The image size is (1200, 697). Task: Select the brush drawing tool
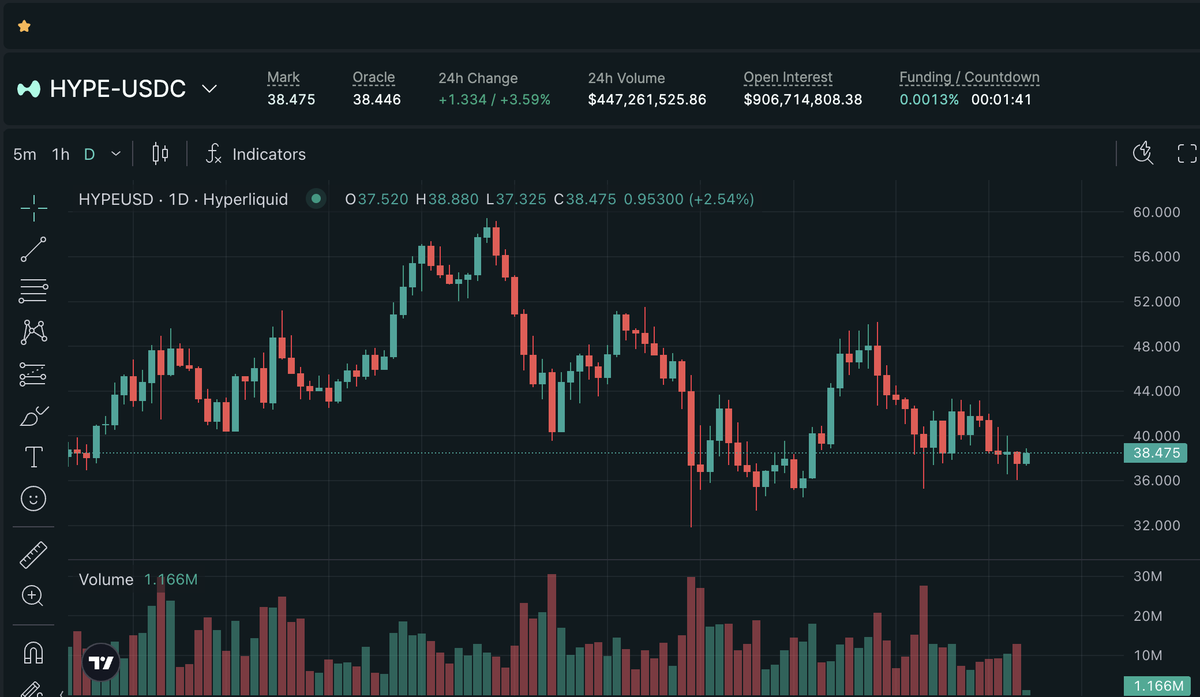click(x=33, y=415)
